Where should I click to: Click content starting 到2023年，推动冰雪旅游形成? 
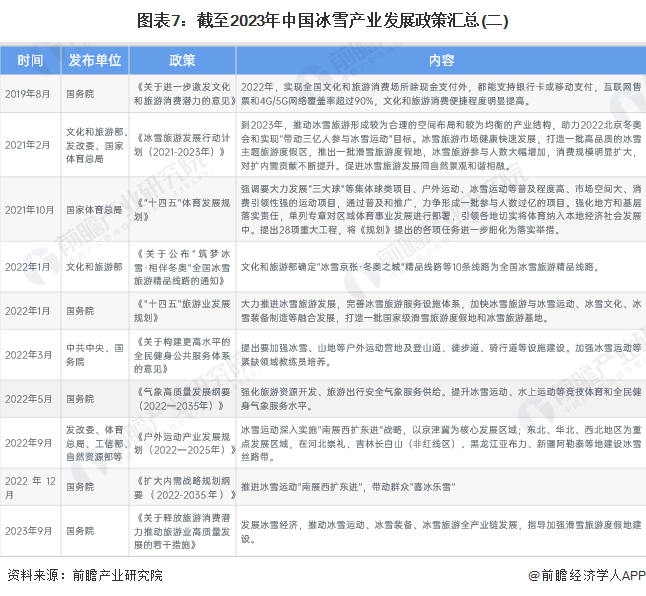(441, 145)
